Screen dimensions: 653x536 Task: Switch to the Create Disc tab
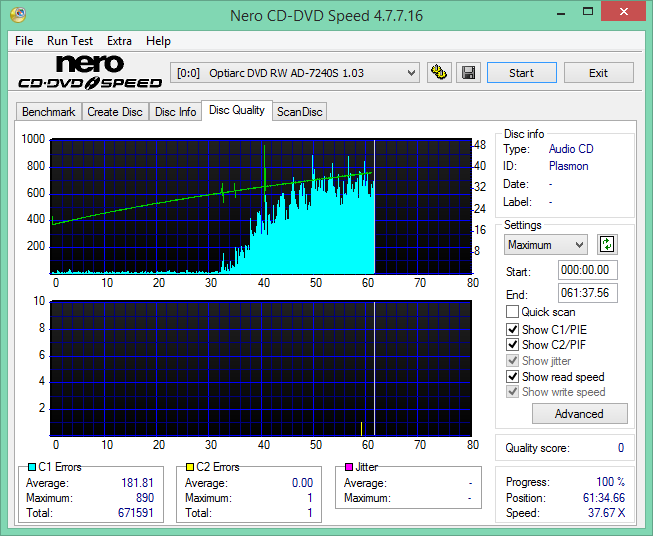pos(115,112)
